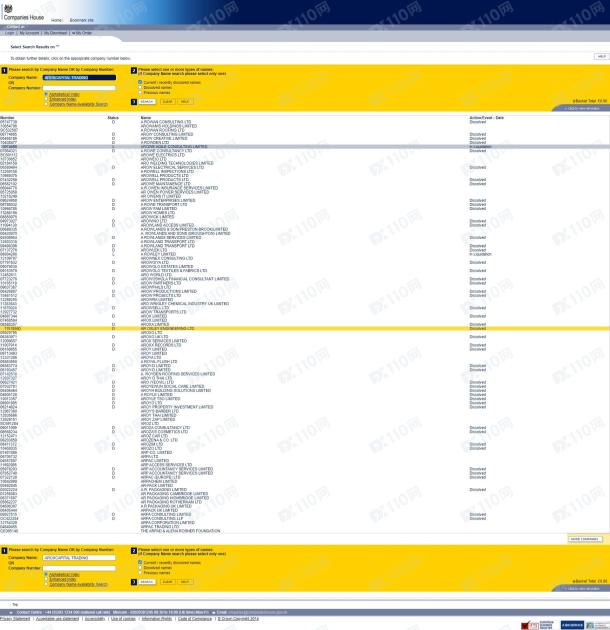
Task: Select the ARON PROJECTS LTD row
Action: click(x=305, y=295)
